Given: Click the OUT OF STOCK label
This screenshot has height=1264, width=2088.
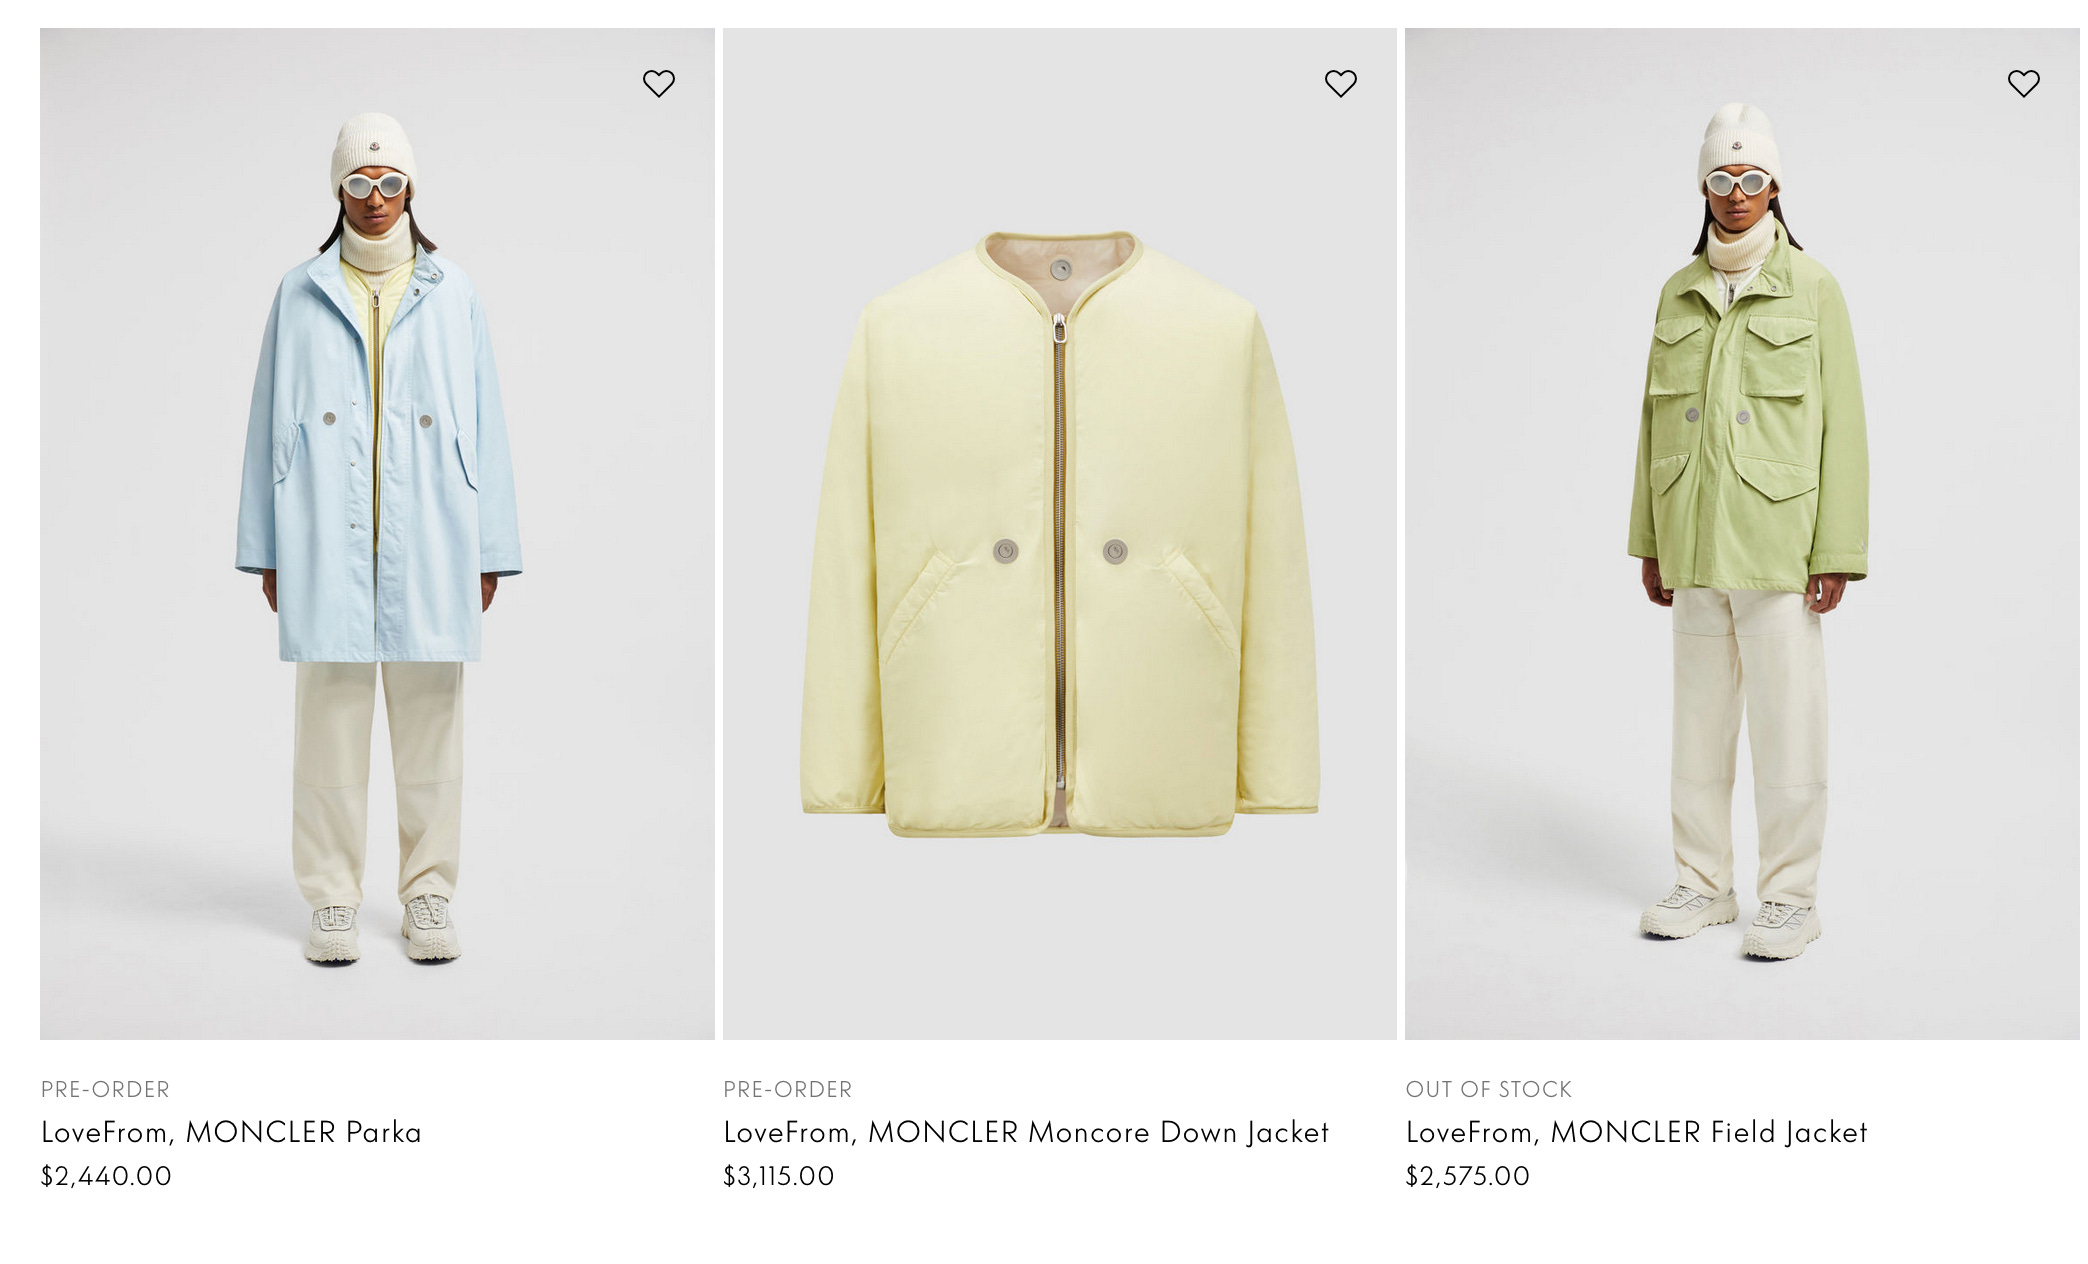Looking at the screenshot, I should [x=1488, y=1089].
